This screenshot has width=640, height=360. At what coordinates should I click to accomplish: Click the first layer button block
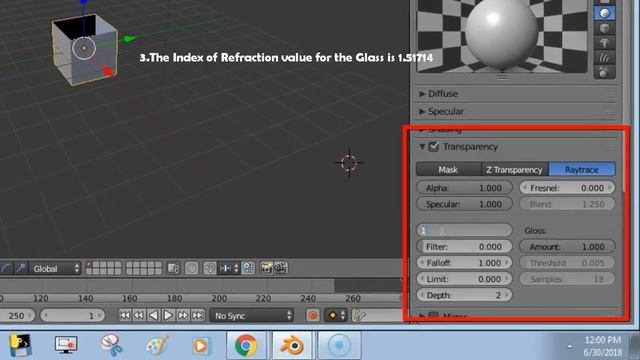pos(104,269)
